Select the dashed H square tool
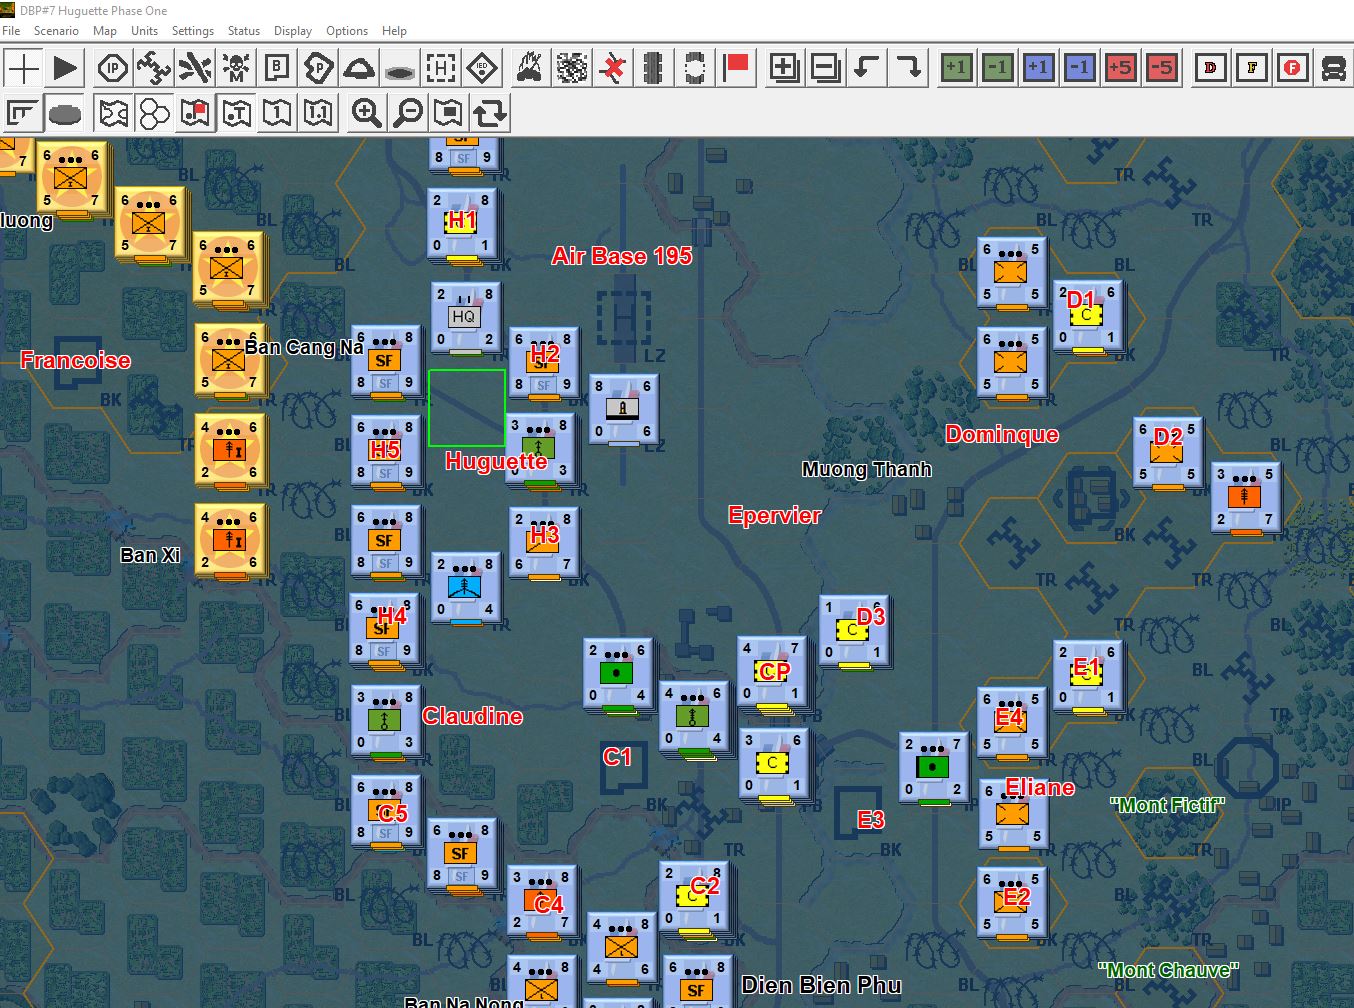This screenshot has height=1008, width=1354. coord(441,68)
